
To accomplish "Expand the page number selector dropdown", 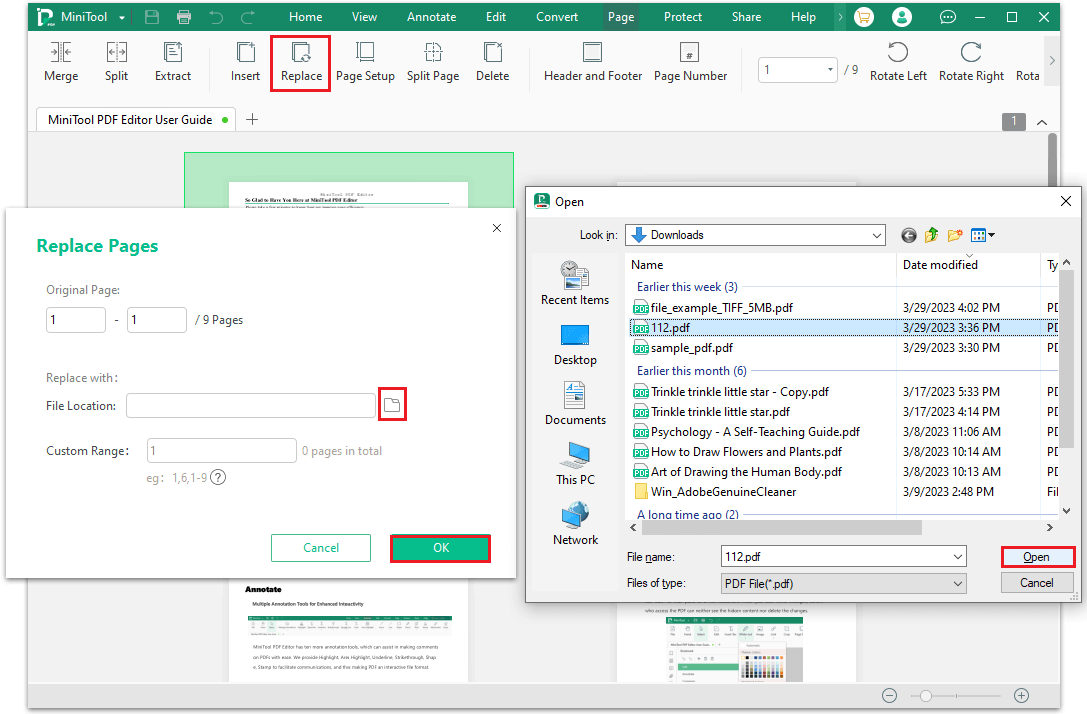I will click(830, 69).
